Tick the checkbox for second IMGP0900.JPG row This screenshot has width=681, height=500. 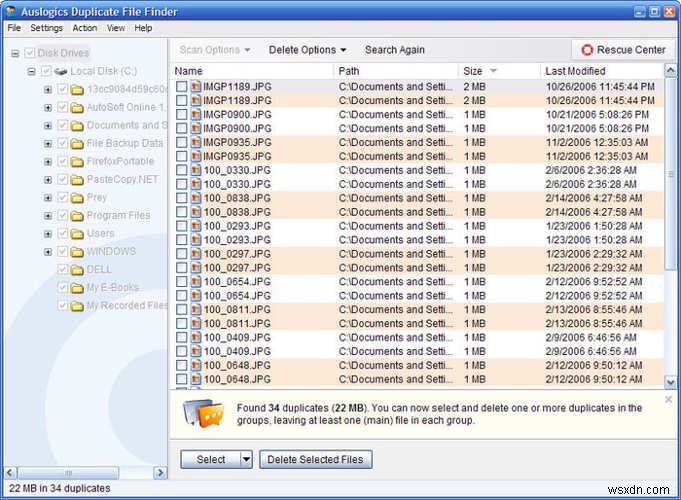(x=182, y=128)
